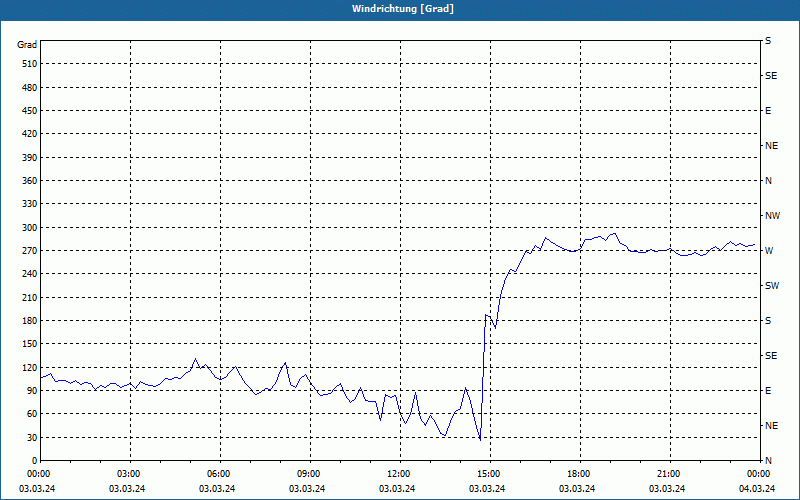Click the 510 value on the left axis

(x=30, y=64)
